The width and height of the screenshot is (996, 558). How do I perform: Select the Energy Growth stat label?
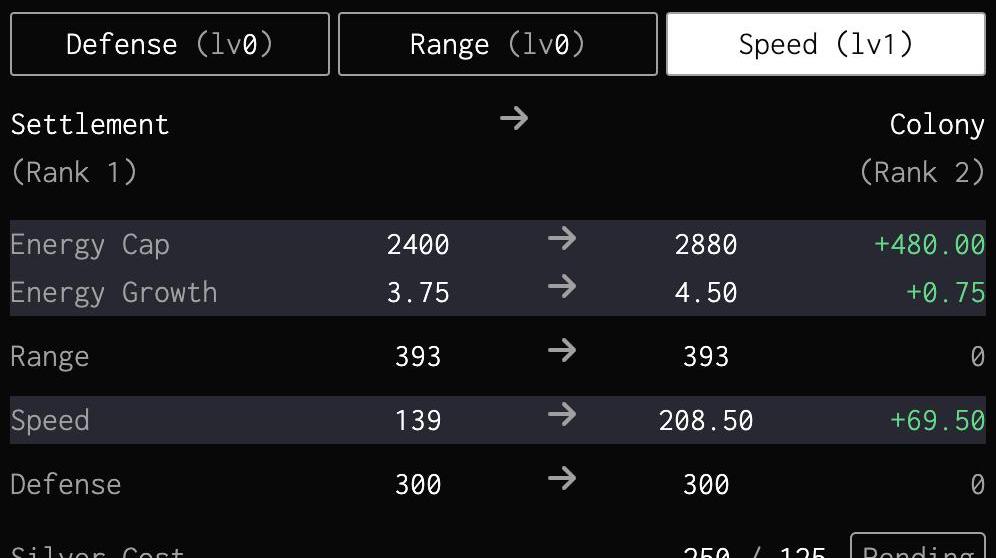click(114, 293)
